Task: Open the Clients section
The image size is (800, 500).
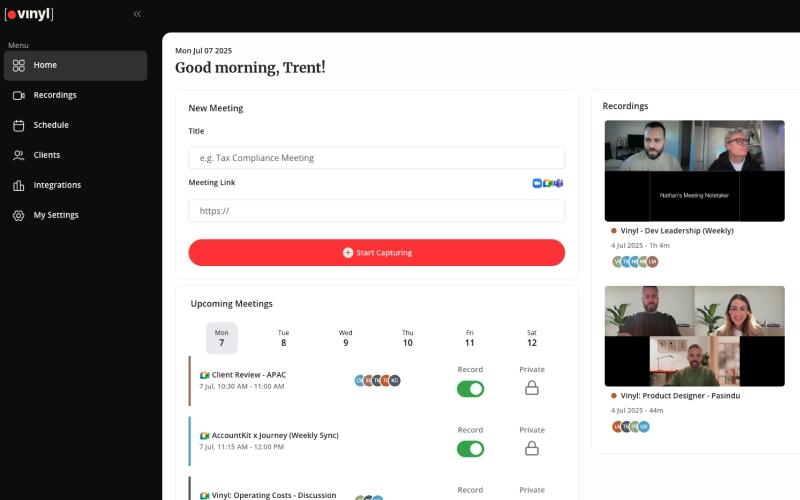Action: coord(76,155)
